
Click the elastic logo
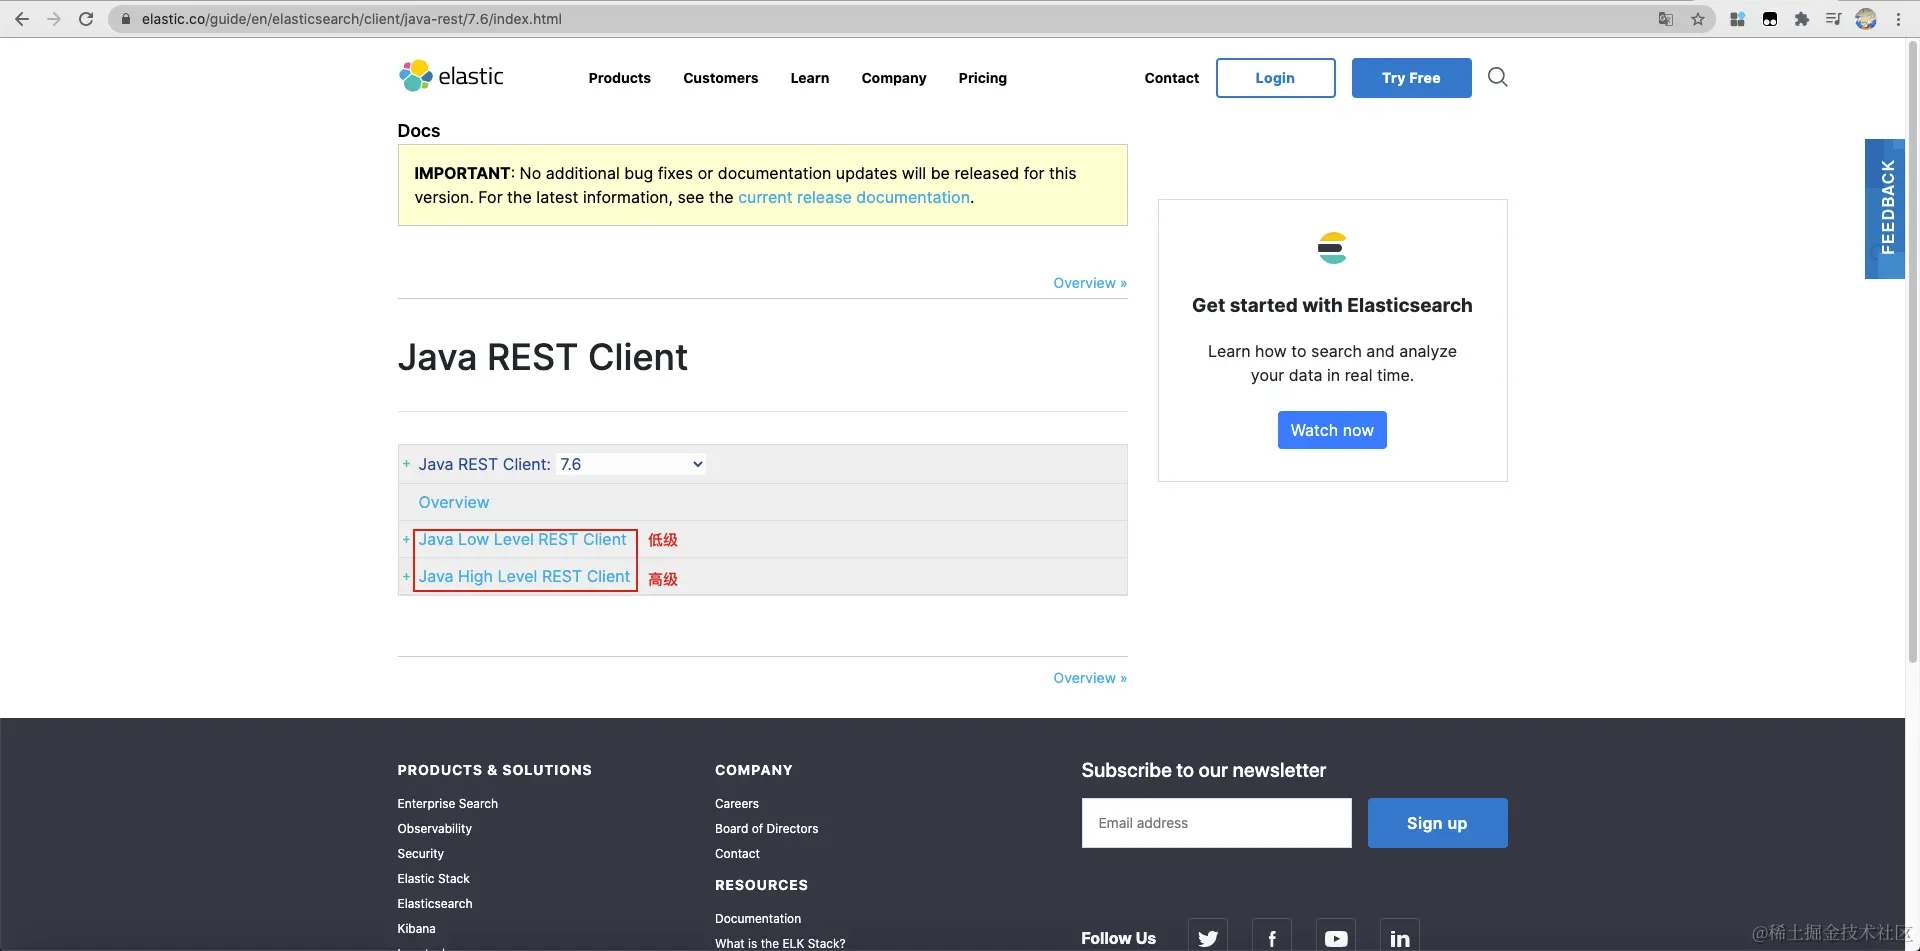coord(451,76)
